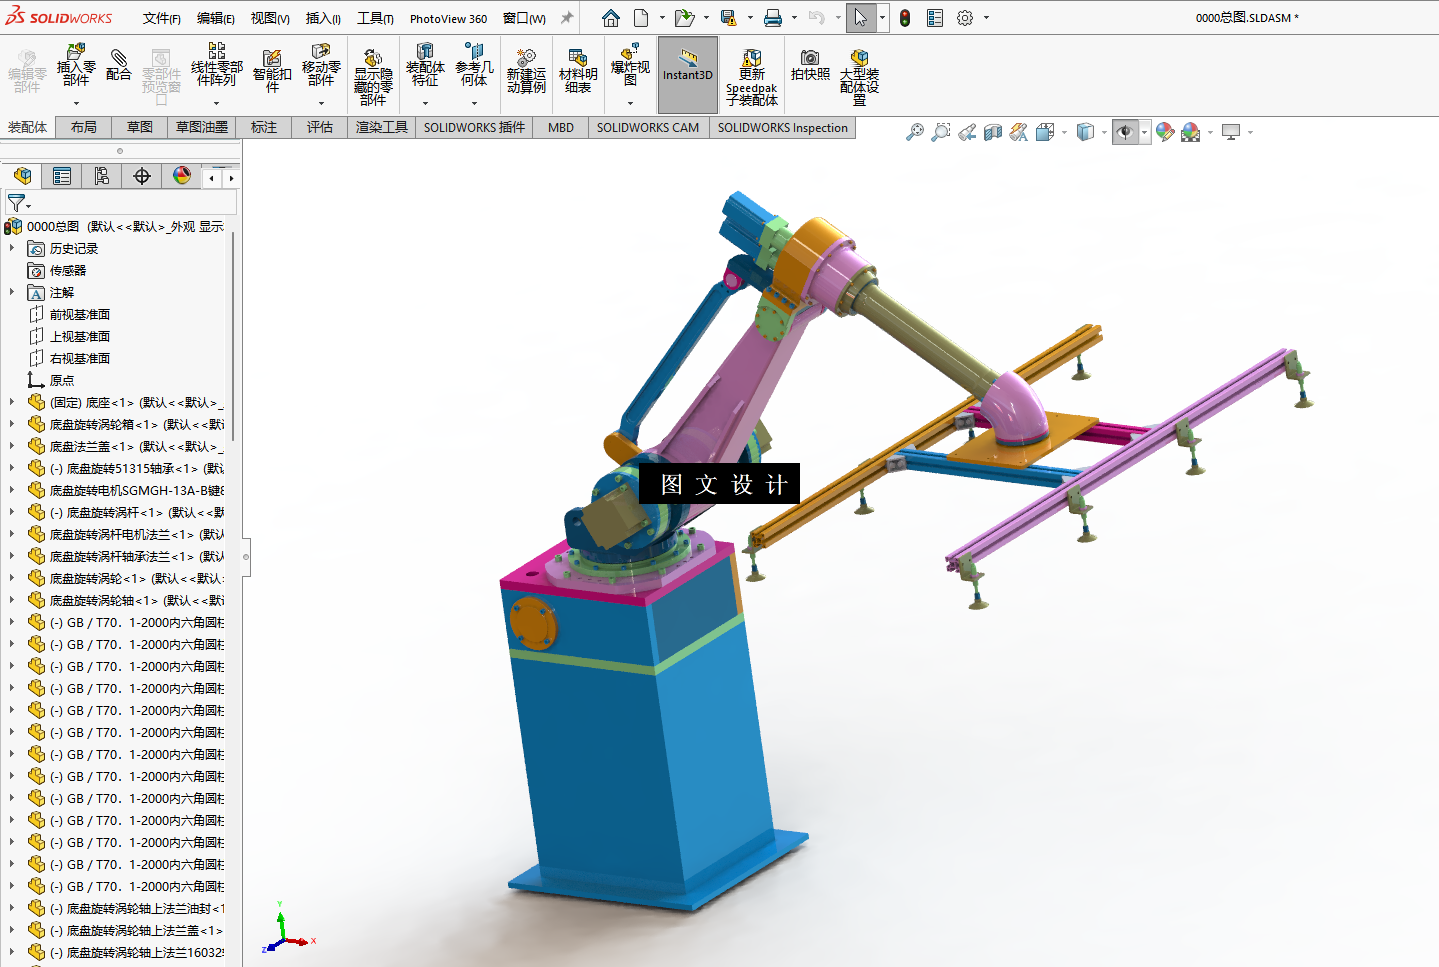Click the New document icon
This screenshot has width=1439, height=967.
[x=641, y=18]
